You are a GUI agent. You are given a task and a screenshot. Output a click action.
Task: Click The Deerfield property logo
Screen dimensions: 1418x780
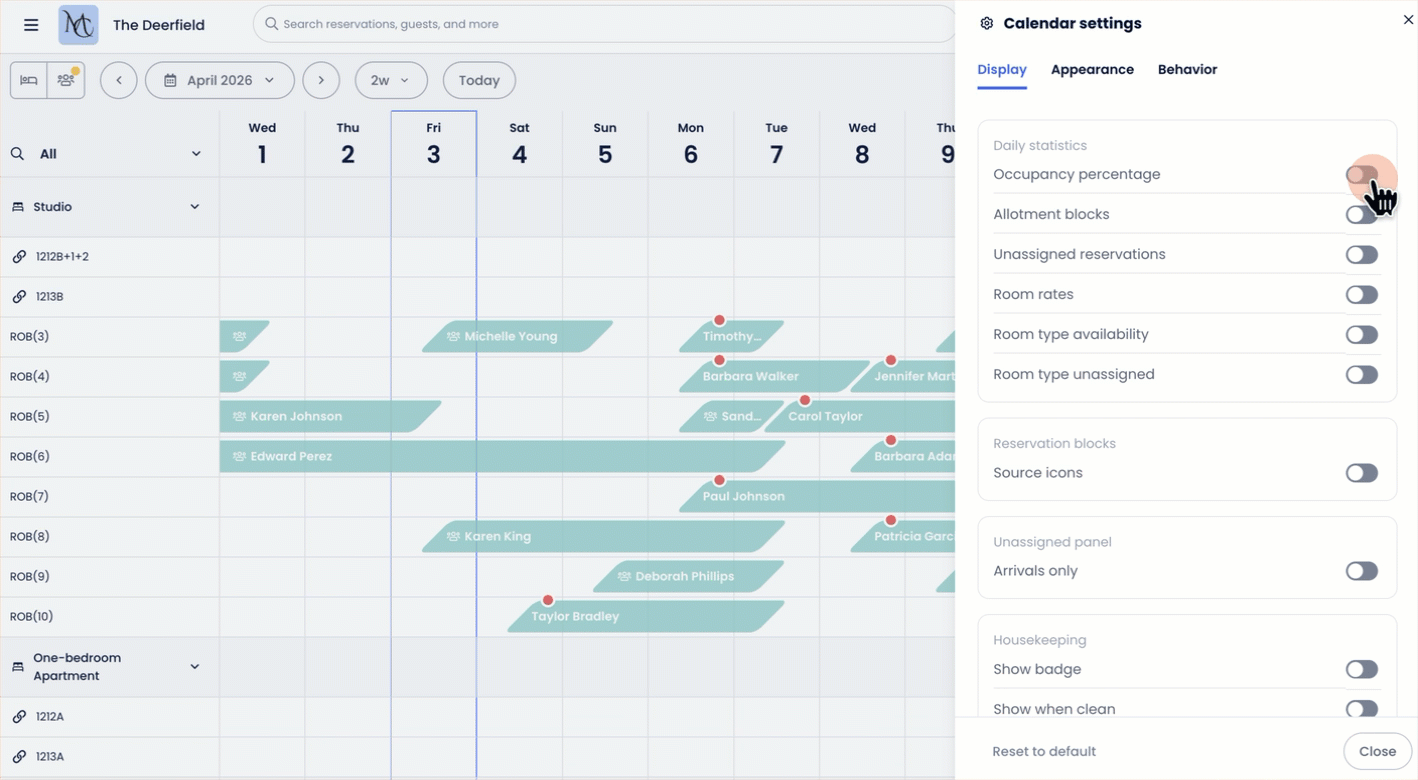(78, 25)
